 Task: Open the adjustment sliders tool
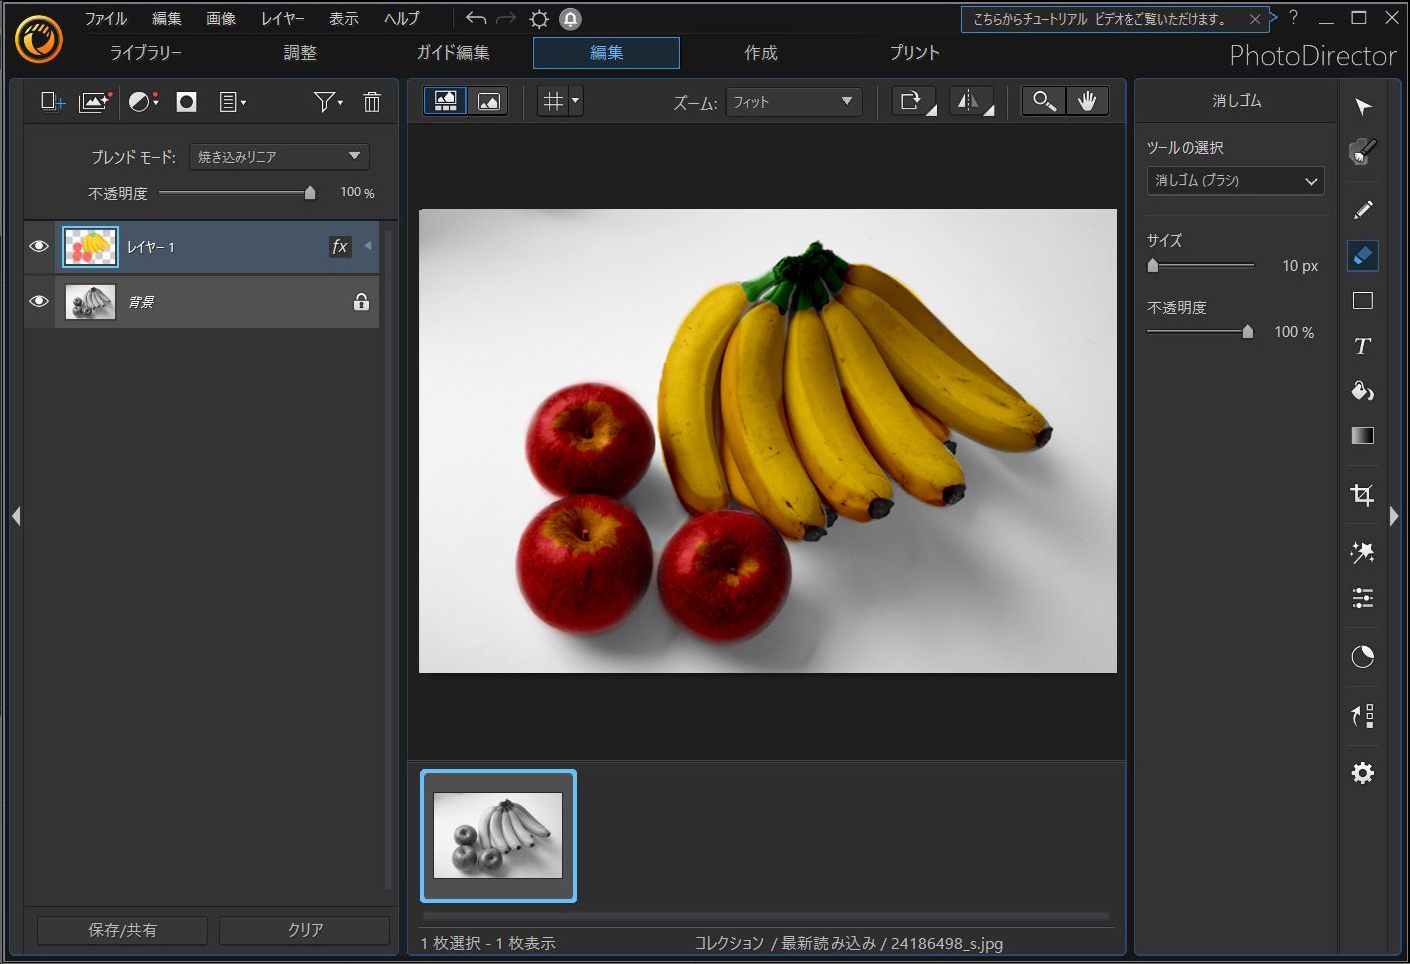1363,598
